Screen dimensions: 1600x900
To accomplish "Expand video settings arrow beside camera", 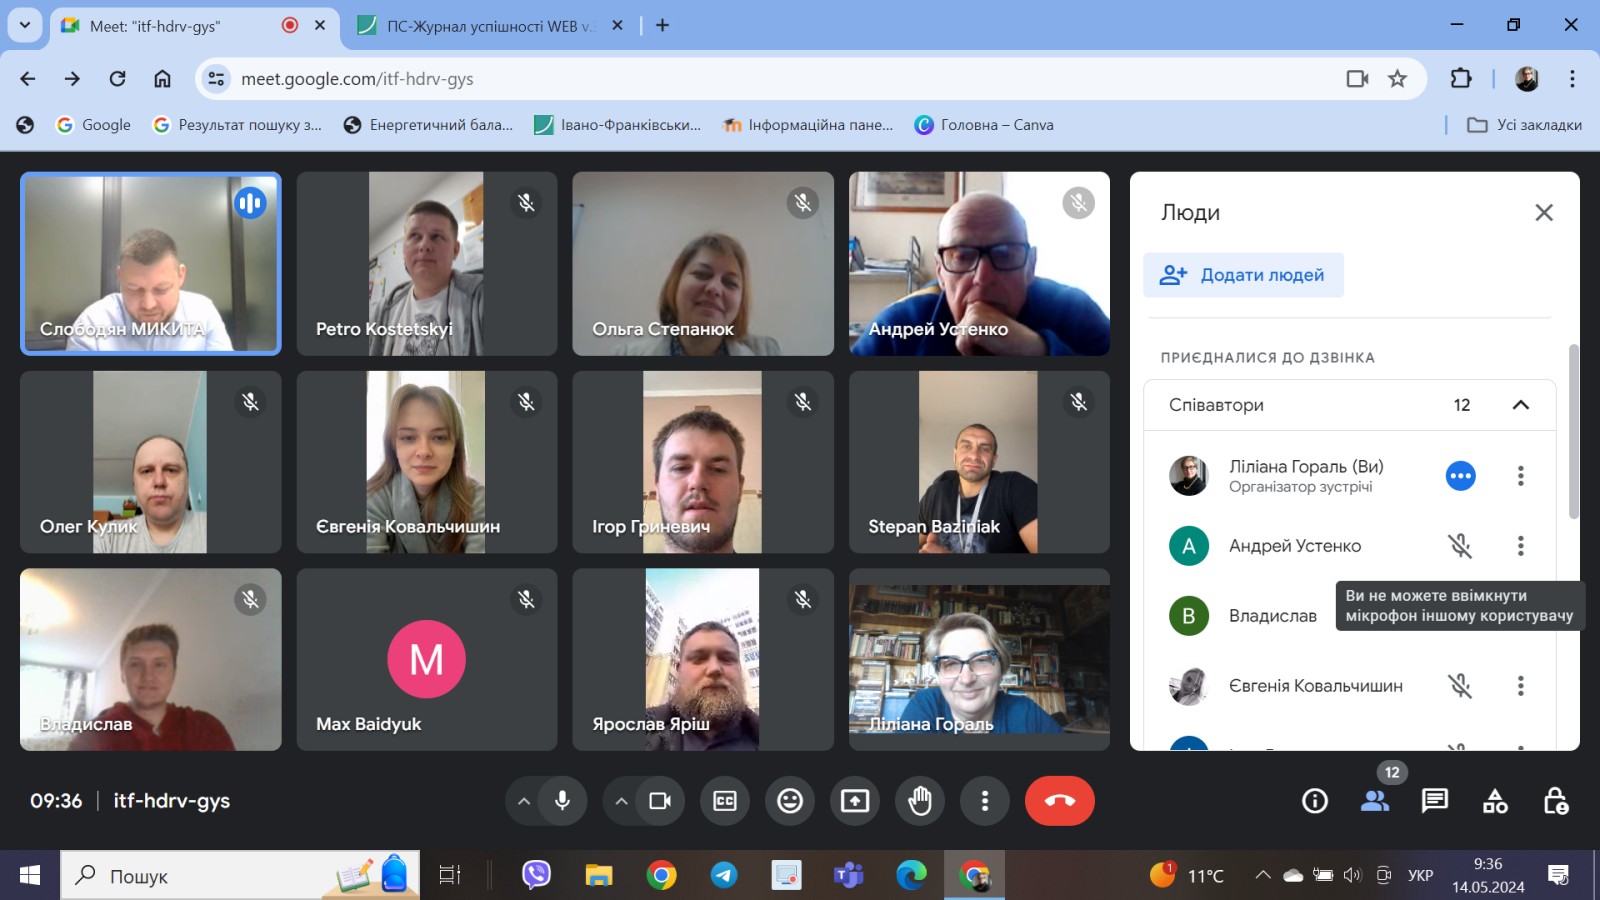I will click(x=621, y=801).
